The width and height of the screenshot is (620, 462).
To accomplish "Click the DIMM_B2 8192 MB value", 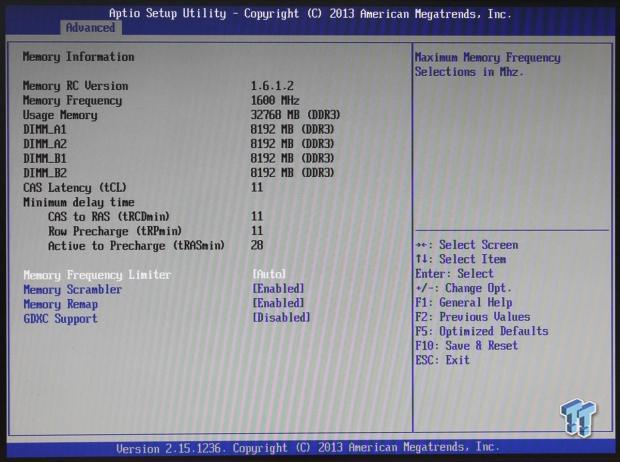I will [x=292, y=173].
